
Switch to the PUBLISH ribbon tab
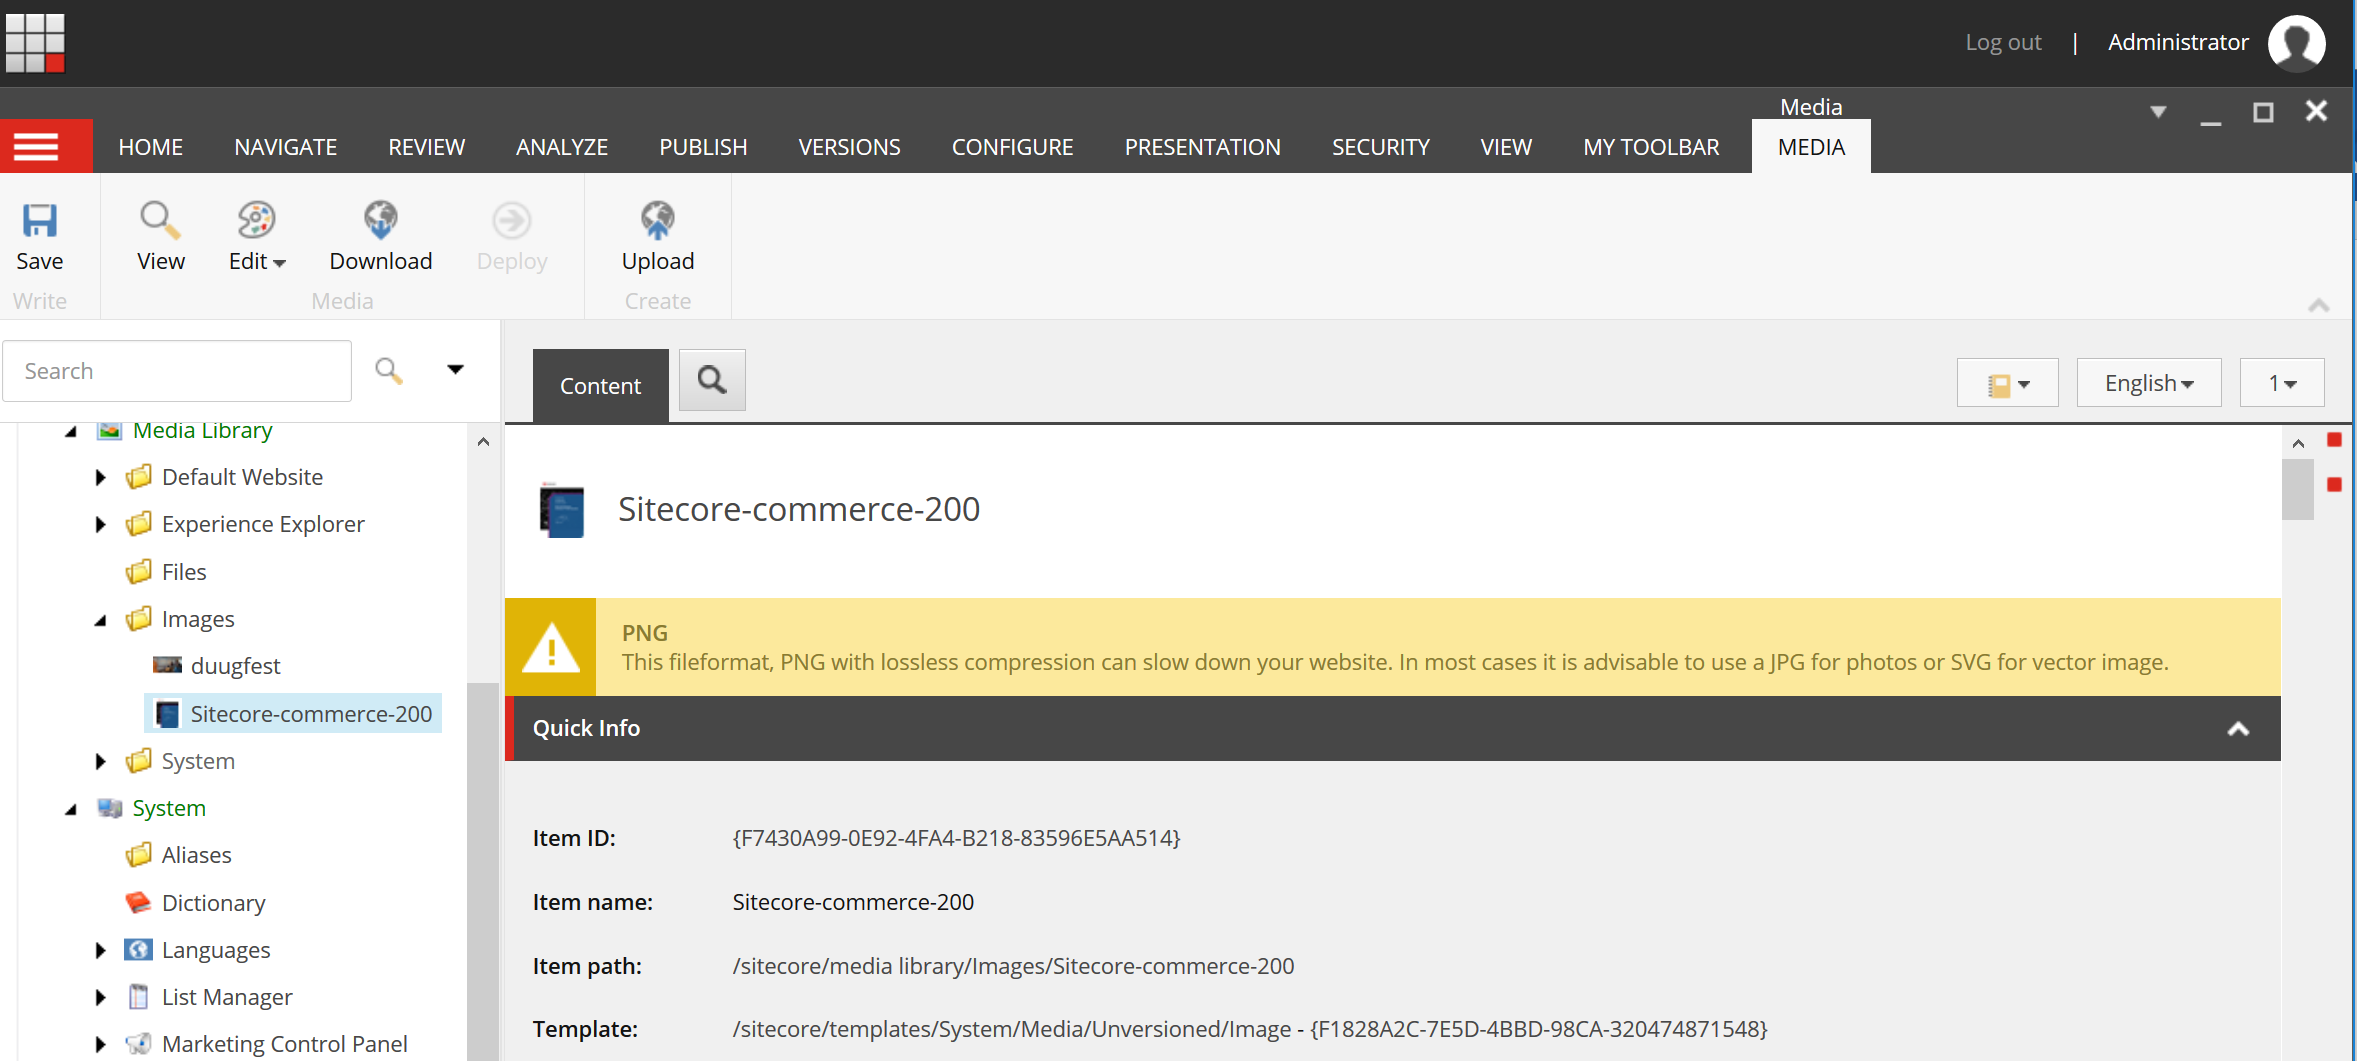pos(703,147)
